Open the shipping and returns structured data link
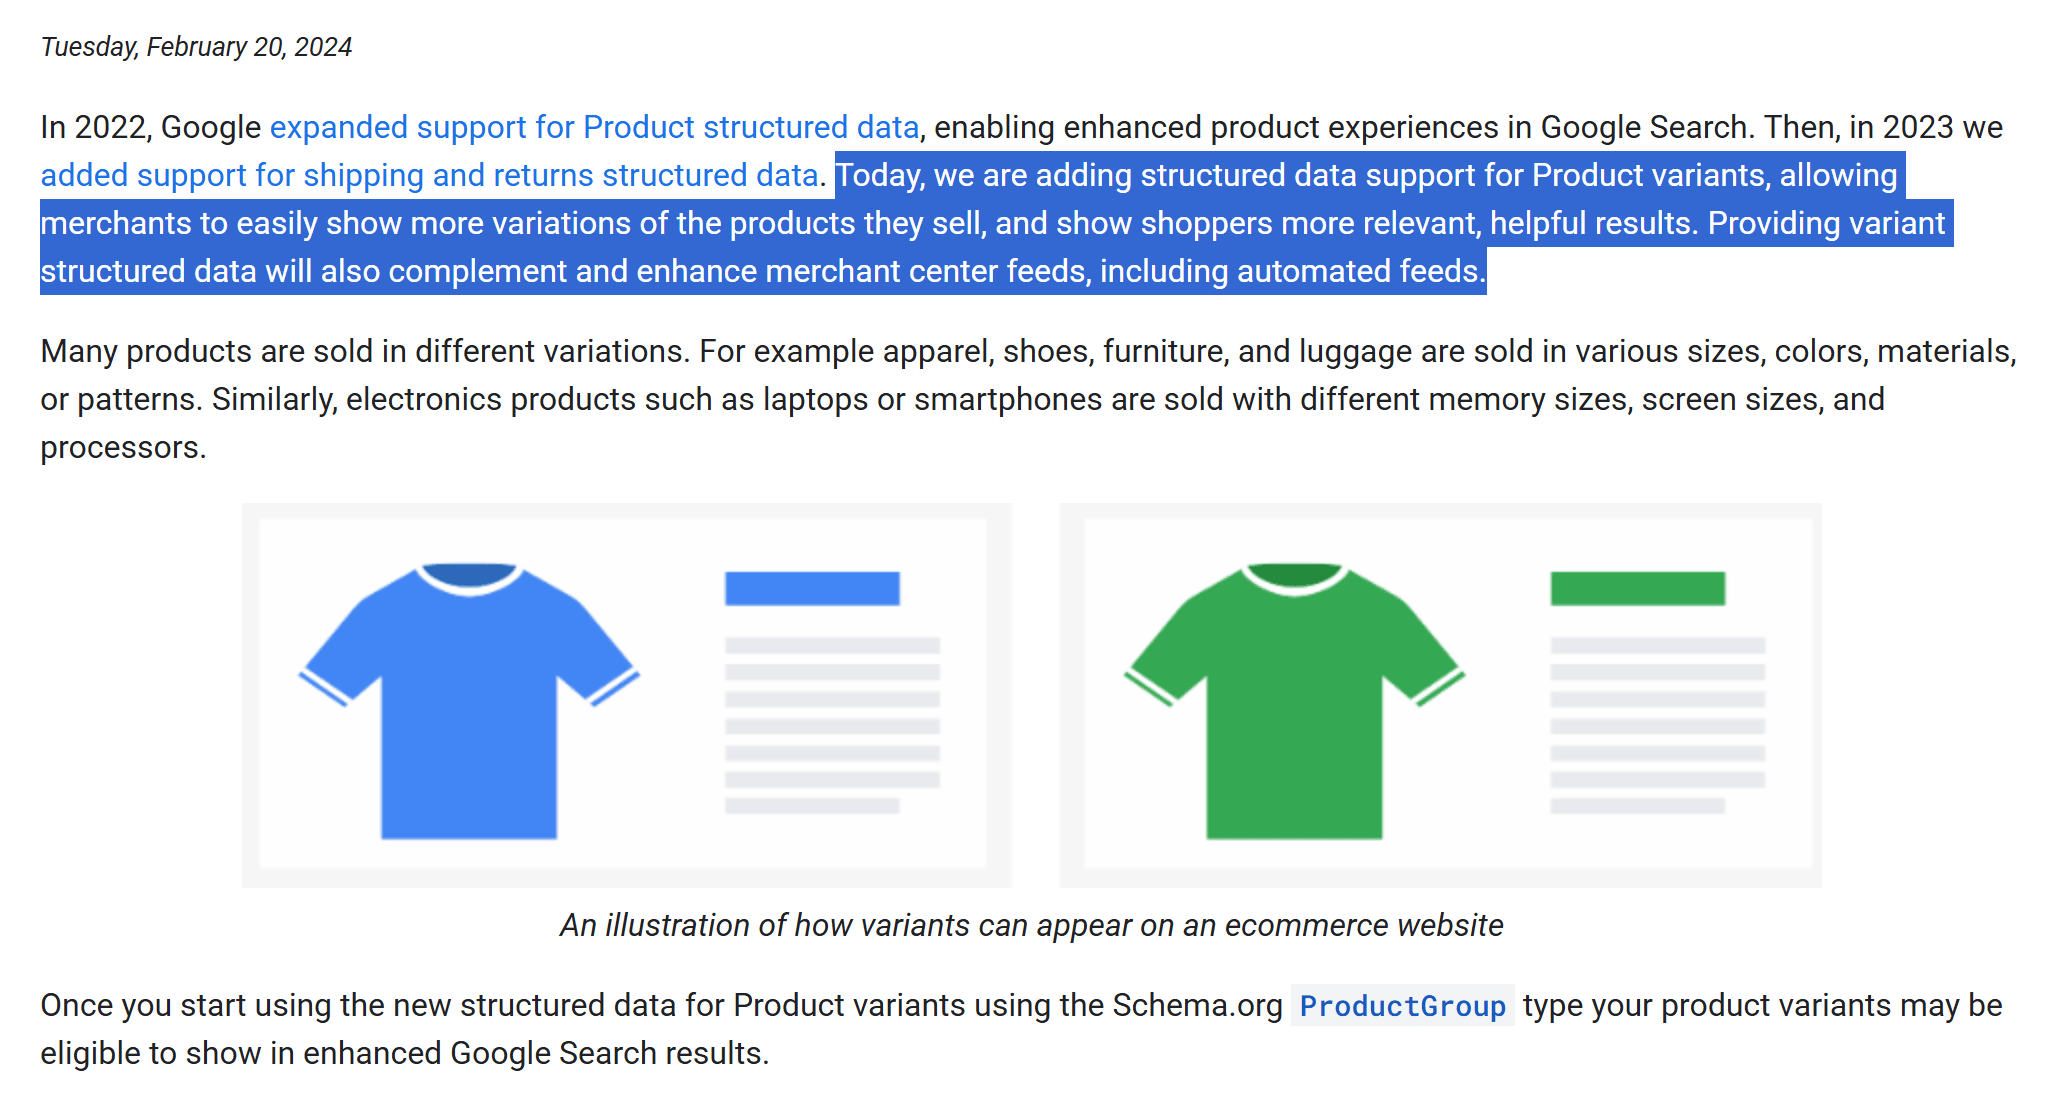This screenshot has width=2068, height=1112. tap(429, 176)
